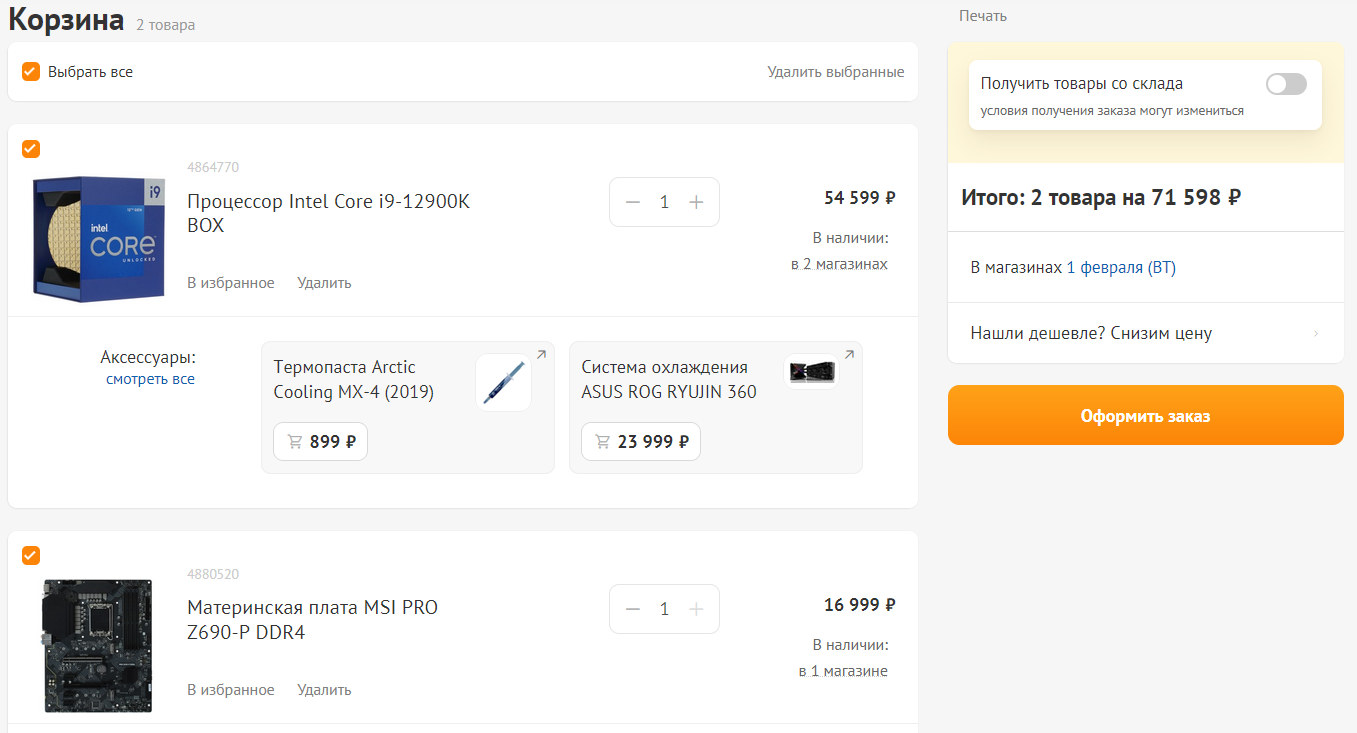Click the Arctic MX-4 thermal paste thumbnail
Screen dimensions: 1357x733
tap(503, 383)
